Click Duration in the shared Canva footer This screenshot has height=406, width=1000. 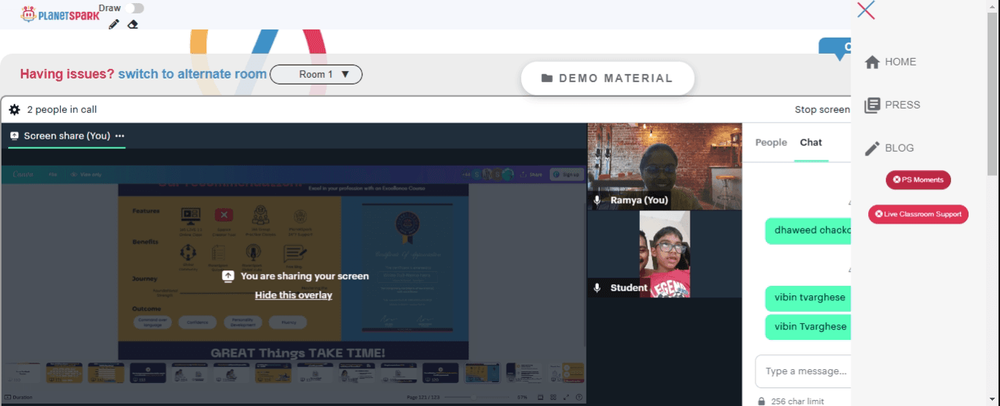[19, 397]
